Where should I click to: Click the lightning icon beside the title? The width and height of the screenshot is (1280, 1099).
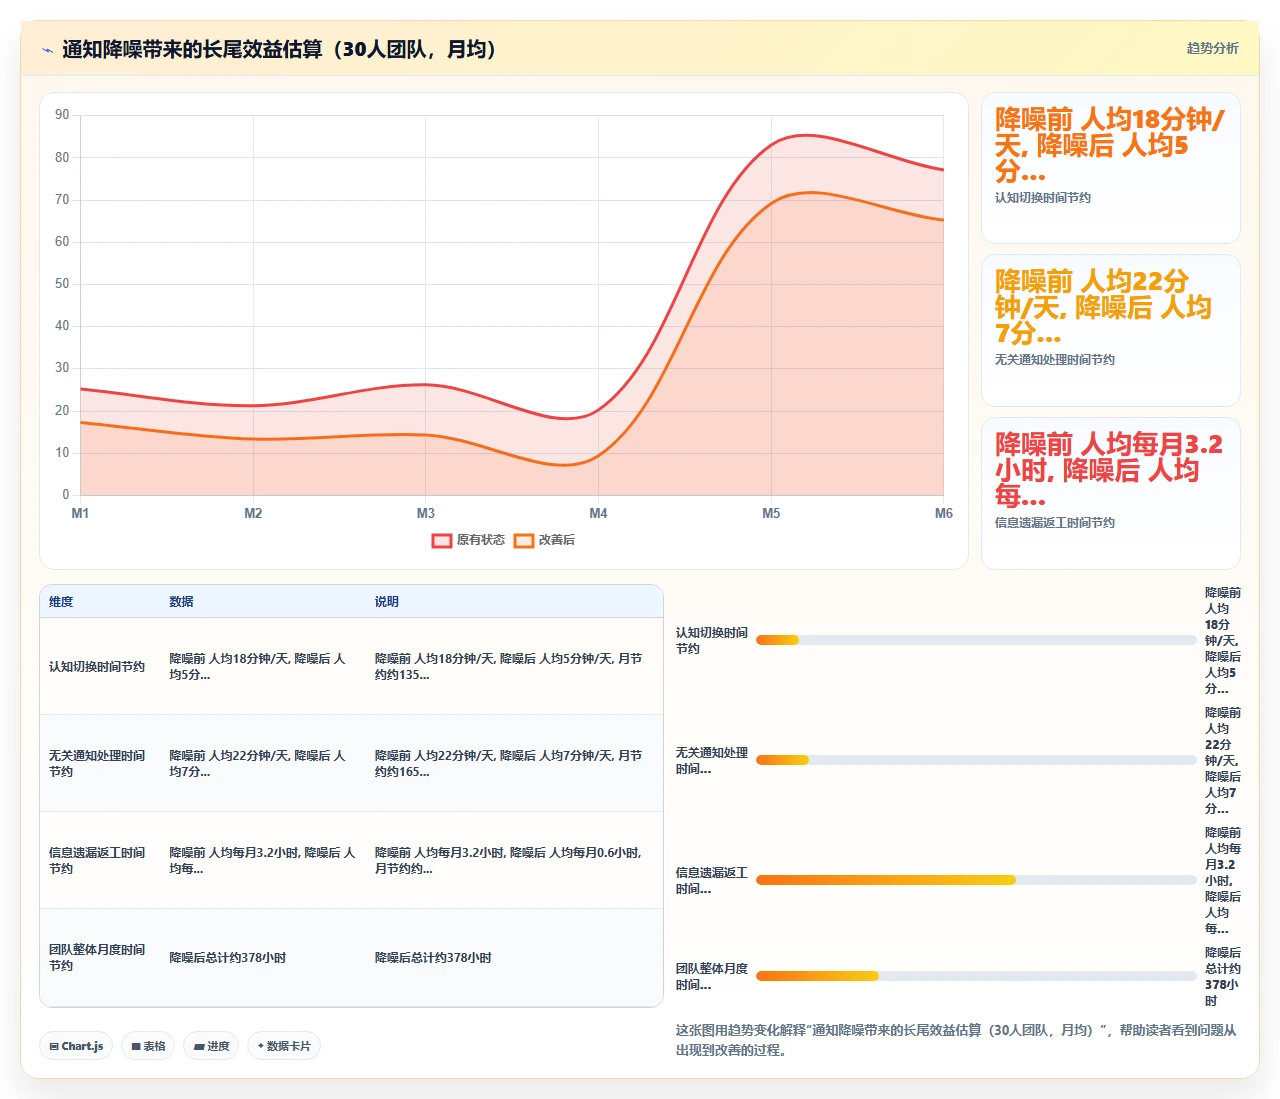[x=47, y=50]
